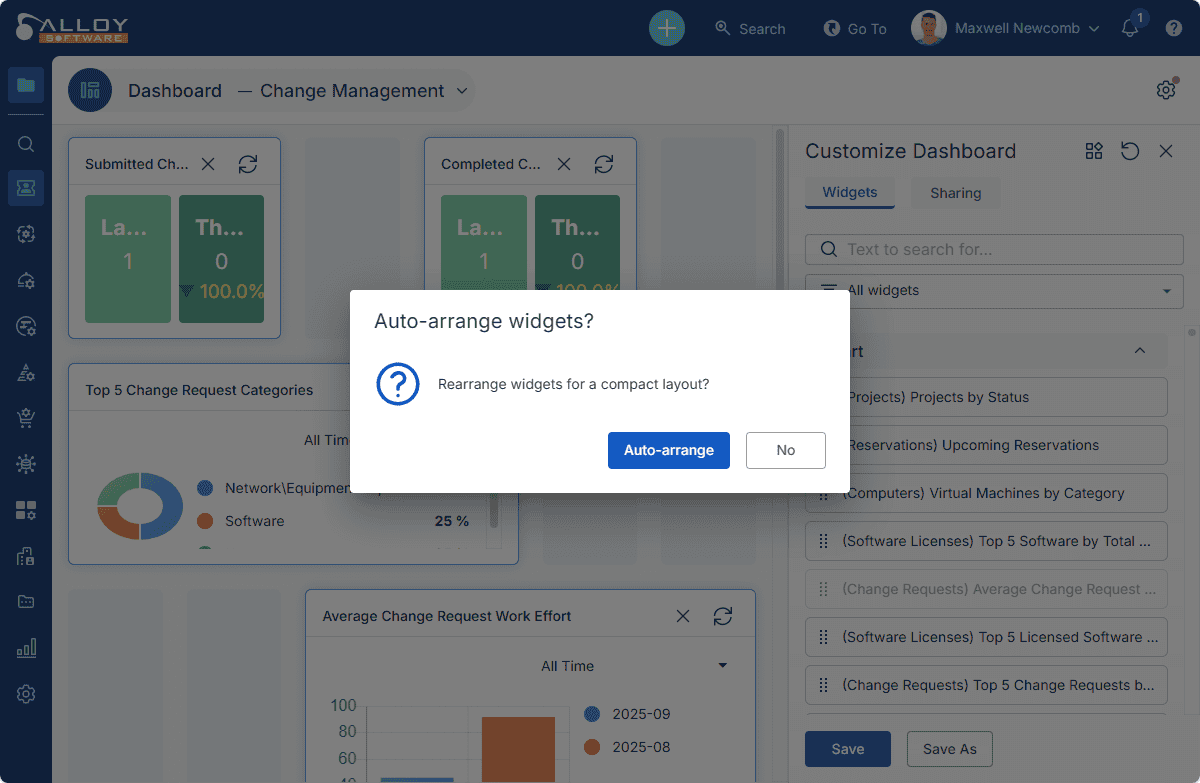
Task: Click No in the dialog
Action: (x=785, y=450)
